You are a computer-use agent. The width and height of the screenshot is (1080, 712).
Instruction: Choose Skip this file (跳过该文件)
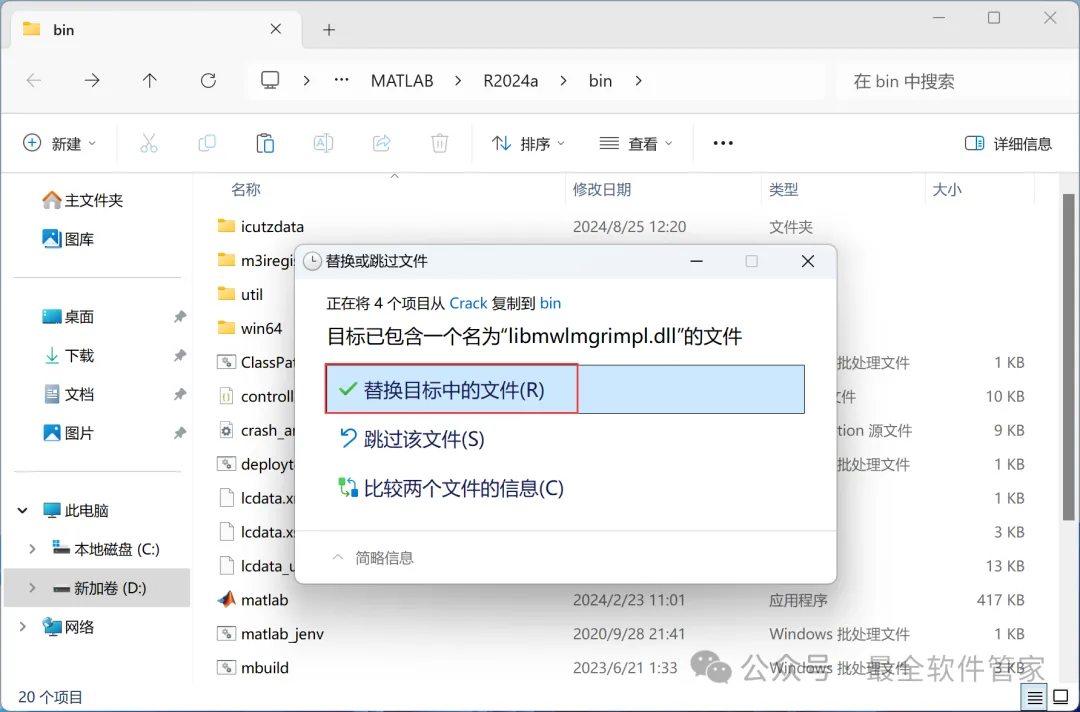411,439
